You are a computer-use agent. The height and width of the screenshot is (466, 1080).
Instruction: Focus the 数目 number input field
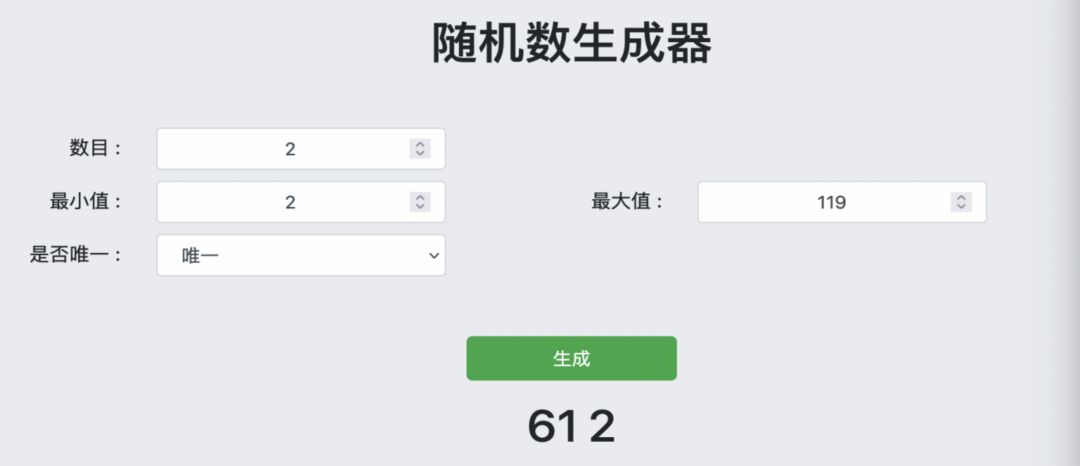click(290, 149)
